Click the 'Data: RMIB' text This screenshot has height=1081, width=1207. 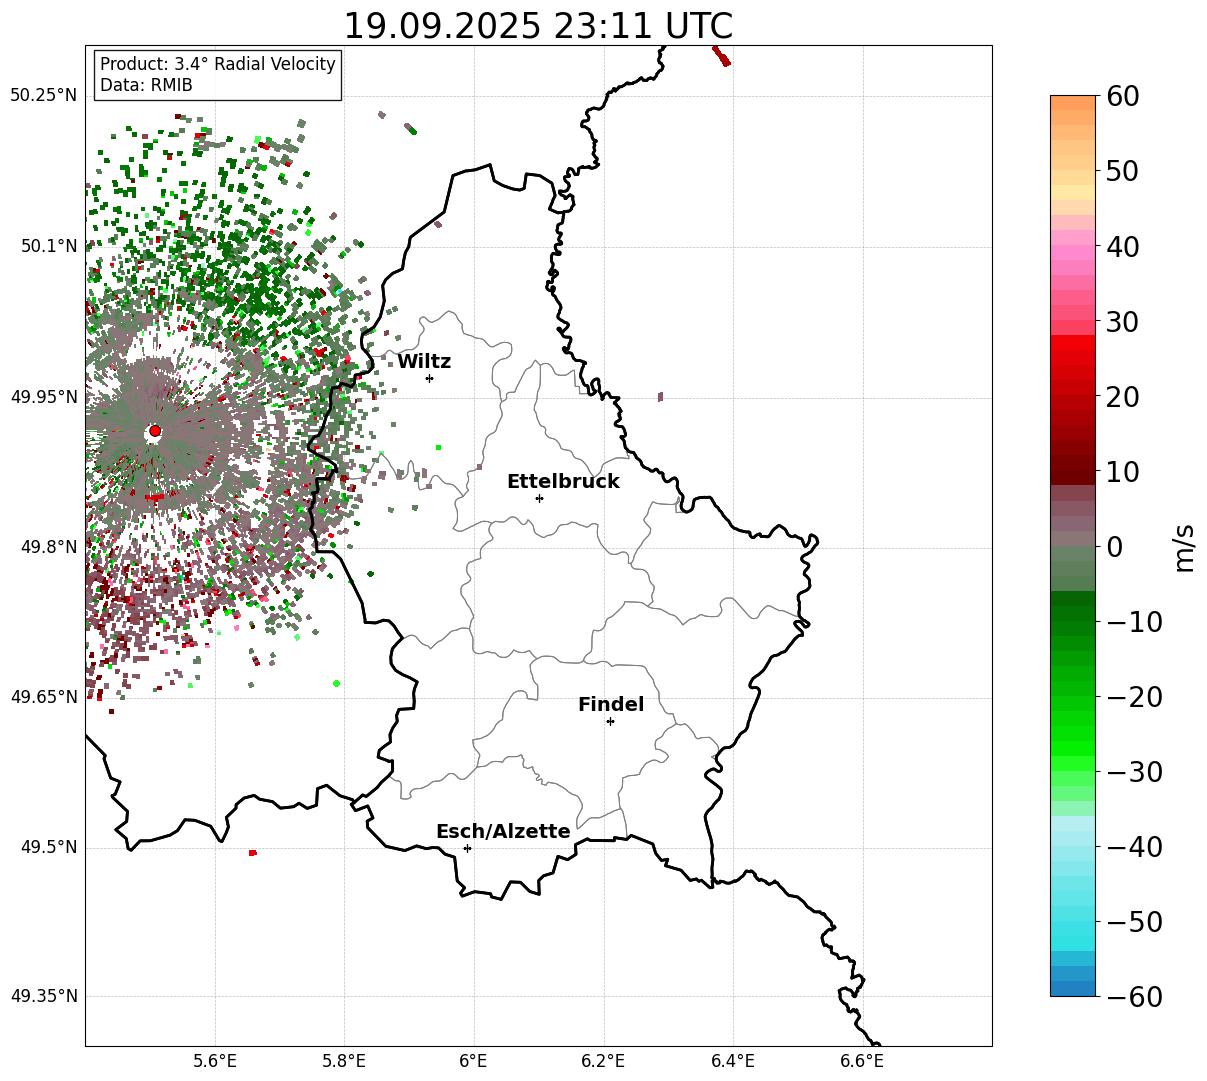pyautogui.click(x=146, y=85)
